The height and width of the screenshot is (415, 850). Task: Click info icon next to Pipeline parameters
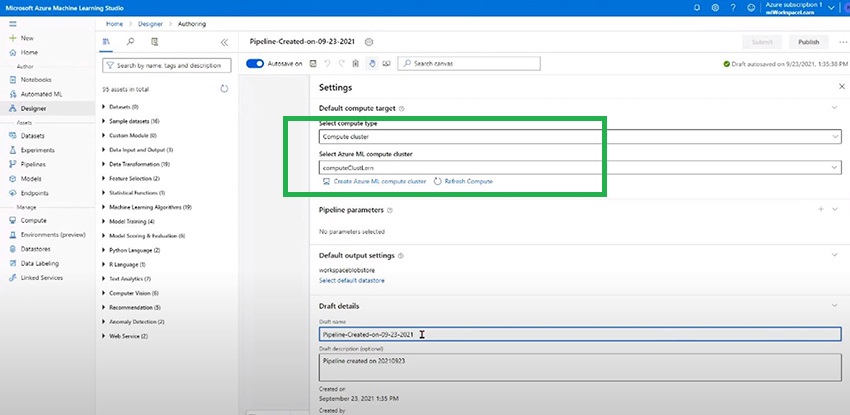(390, 210)
